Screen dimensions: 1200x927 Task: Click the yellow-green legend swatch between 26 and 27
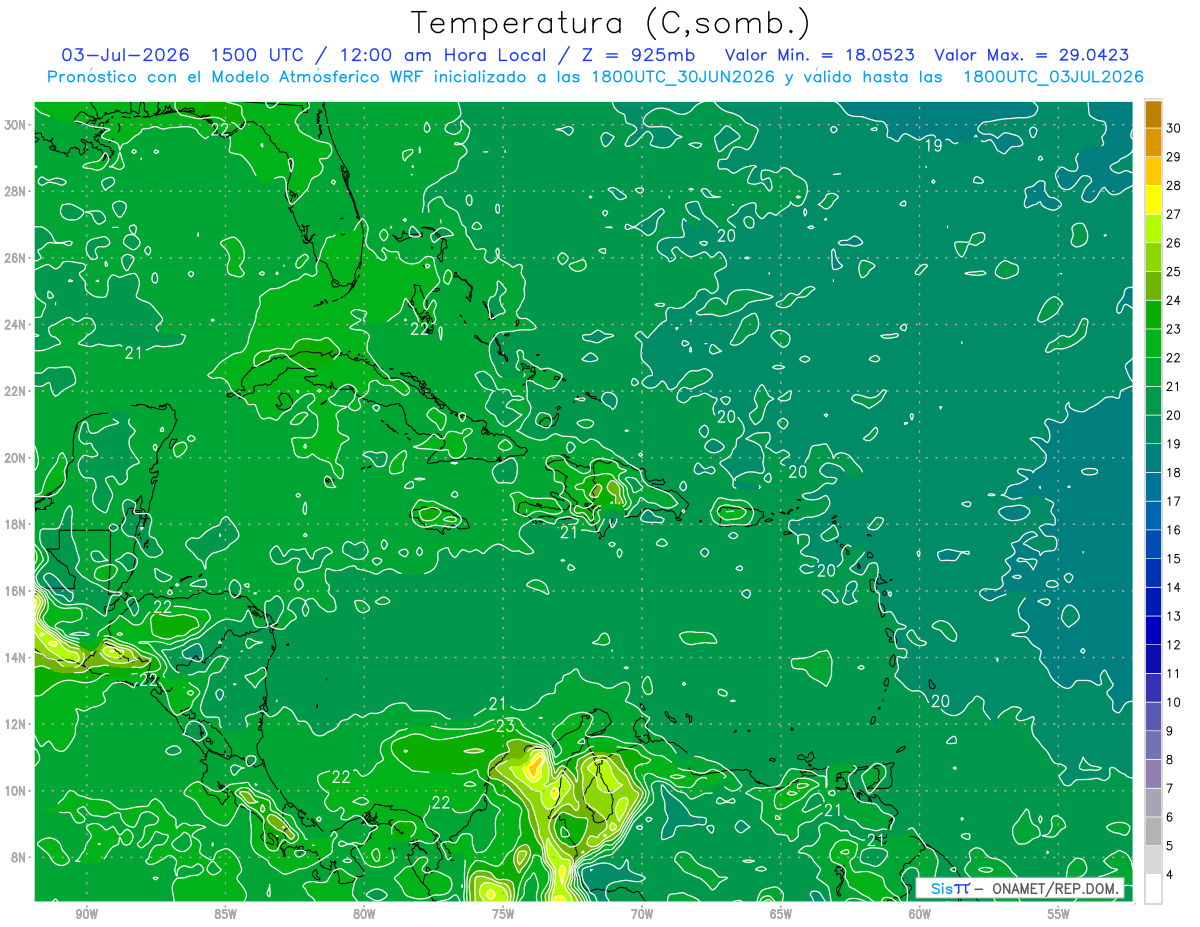(1153, 228)
